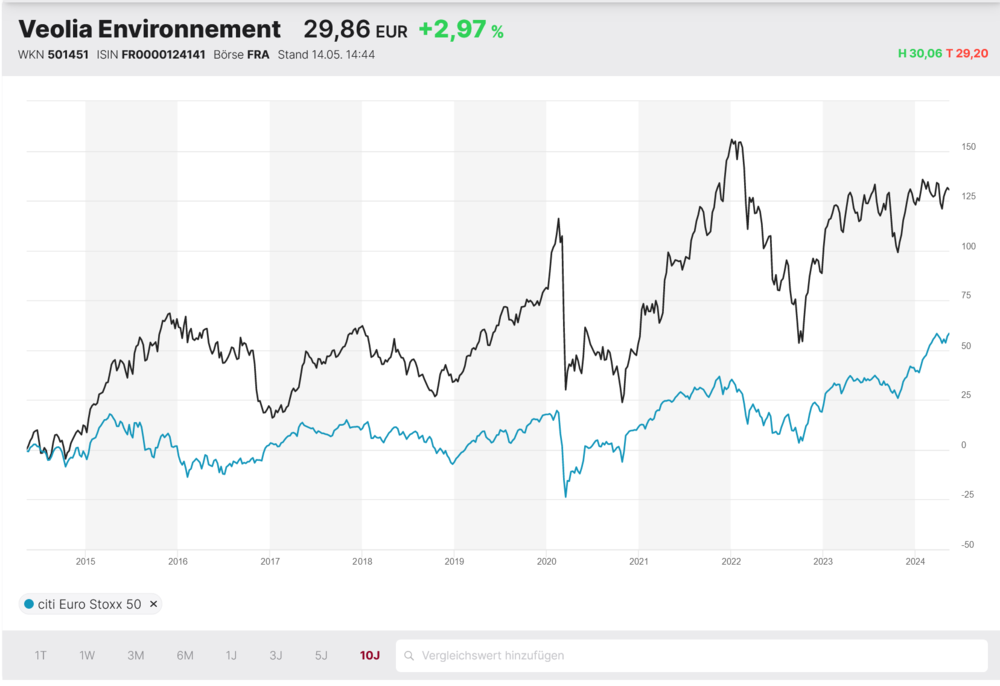Choose the 3J time range
Screen dimensions: 1000x686
click(x=276, y=655)
